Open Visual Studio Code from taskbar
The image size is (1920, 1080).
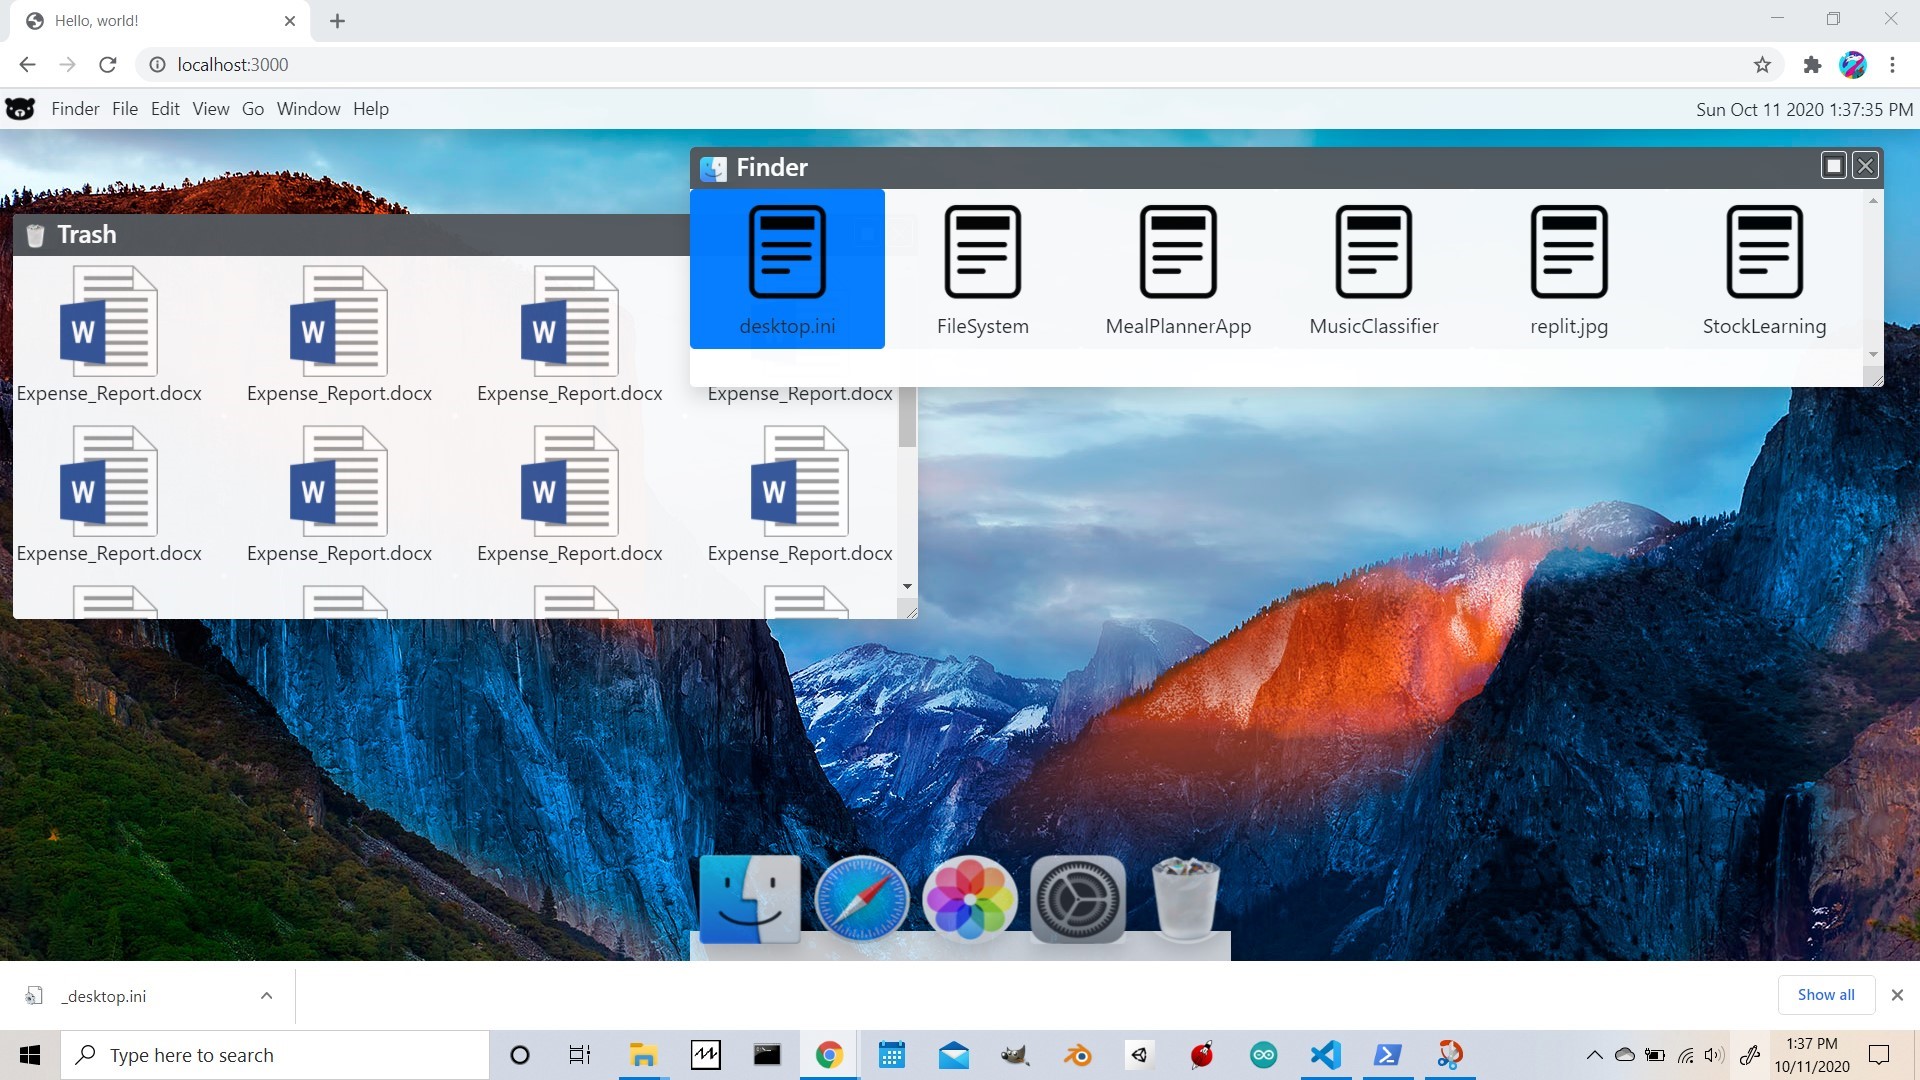click(1325, 1055)
